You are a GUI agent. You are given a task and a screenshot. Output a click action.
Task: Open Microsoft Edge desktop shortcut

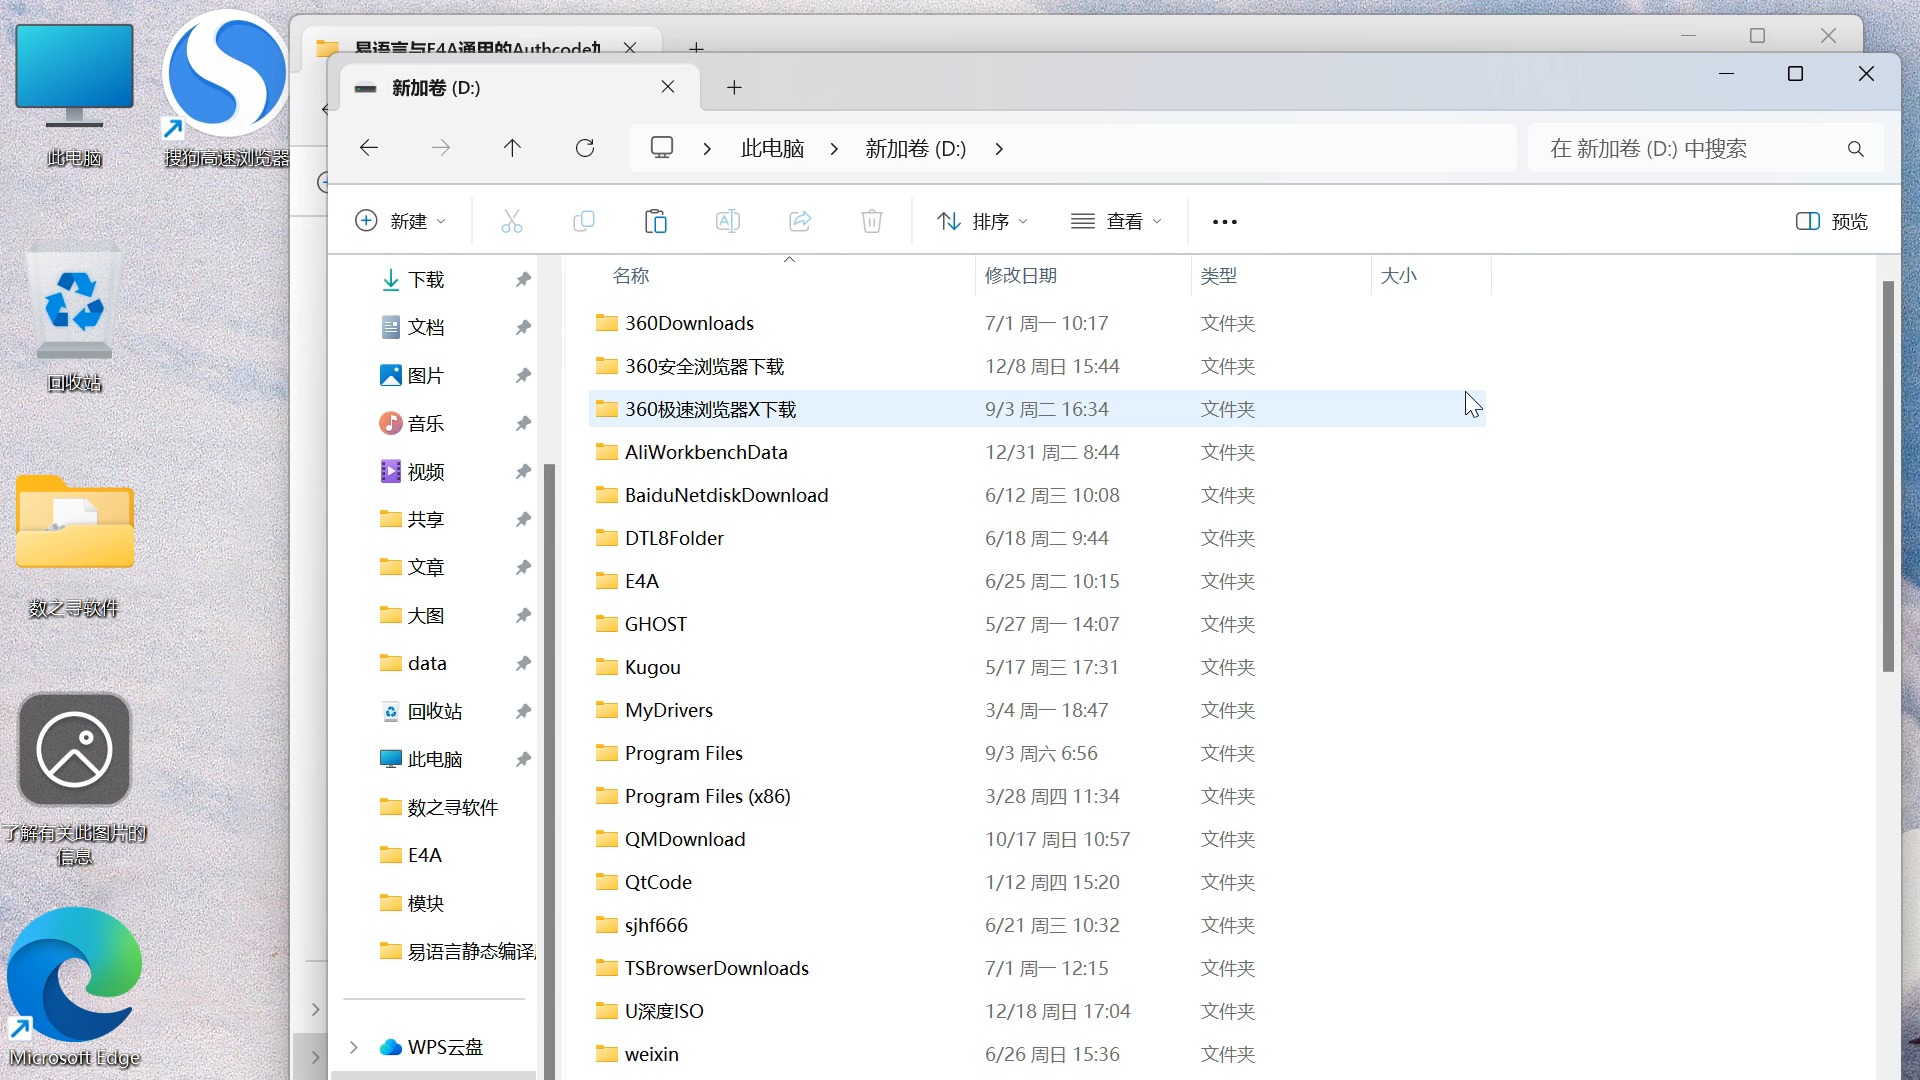click(x=74, y=988)
